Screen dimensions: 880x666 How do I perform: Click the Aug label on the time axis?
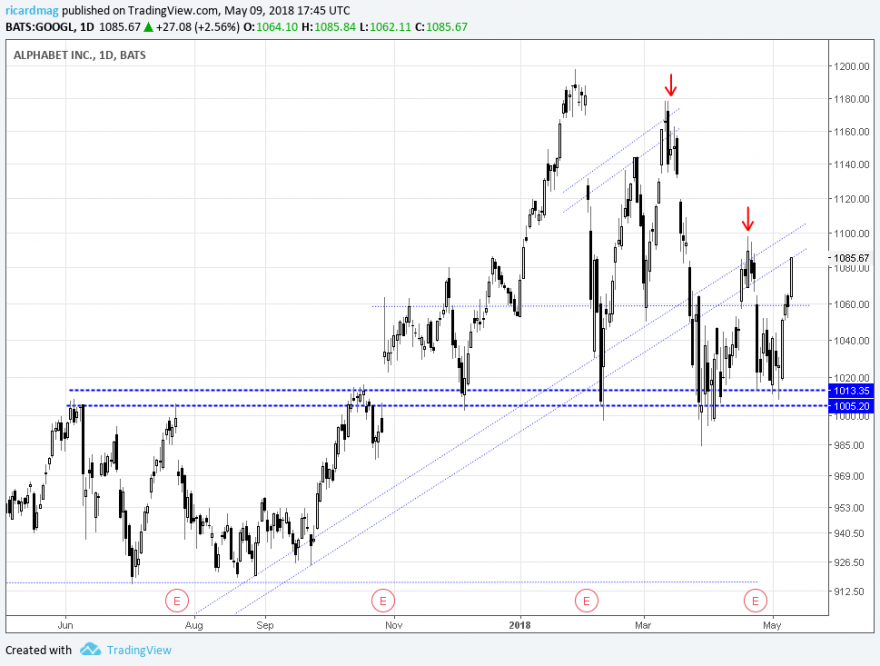[194, 625]
